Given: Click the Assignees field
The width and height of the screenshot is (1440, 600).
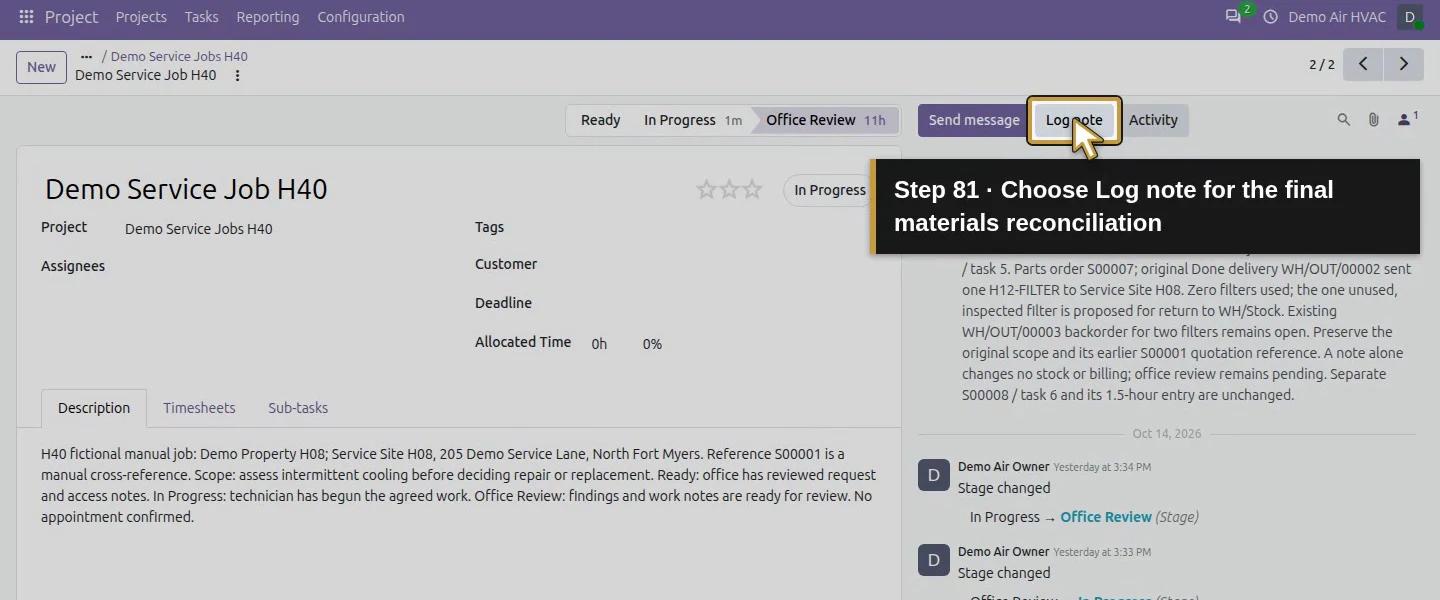Looking at the screenshot, I should point(285,267).
